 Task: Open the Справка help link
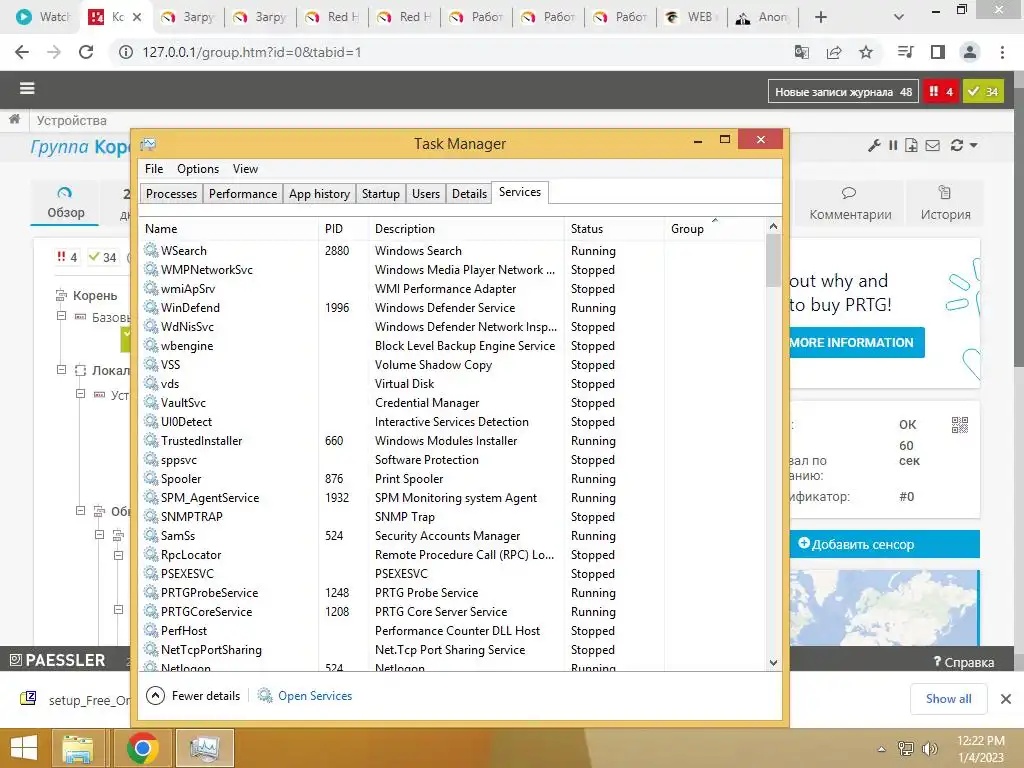click(964, 662)
